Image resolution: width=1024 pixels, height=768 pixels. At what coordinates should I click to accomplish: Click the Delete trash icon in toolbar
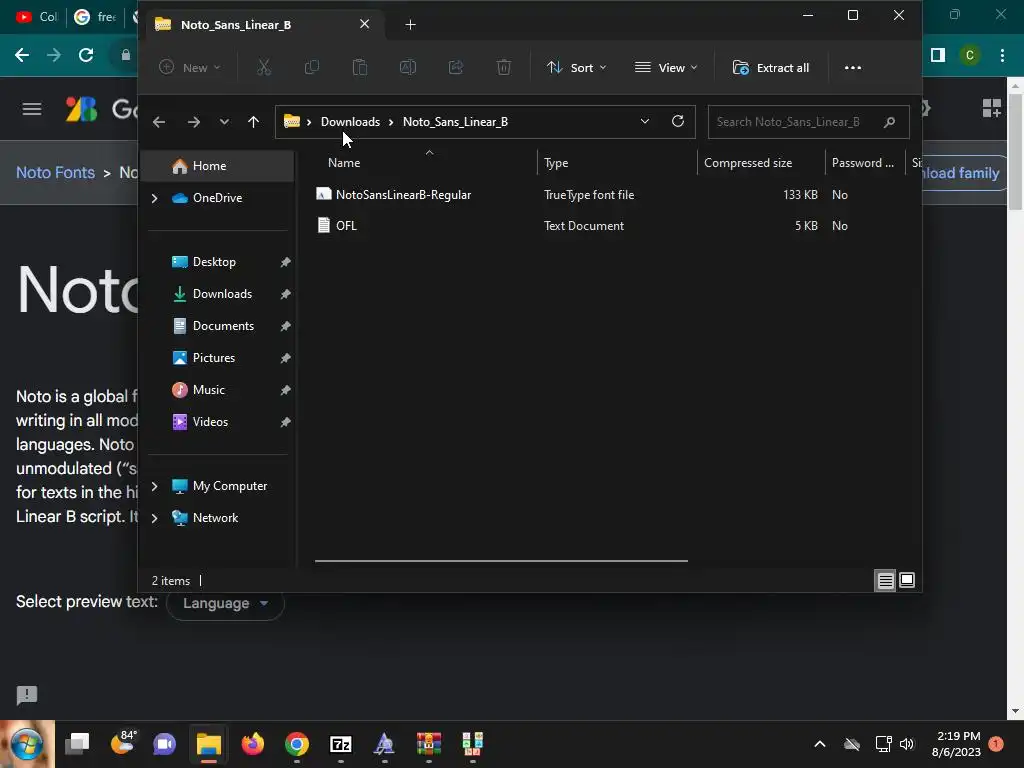(x=504, y=67)
